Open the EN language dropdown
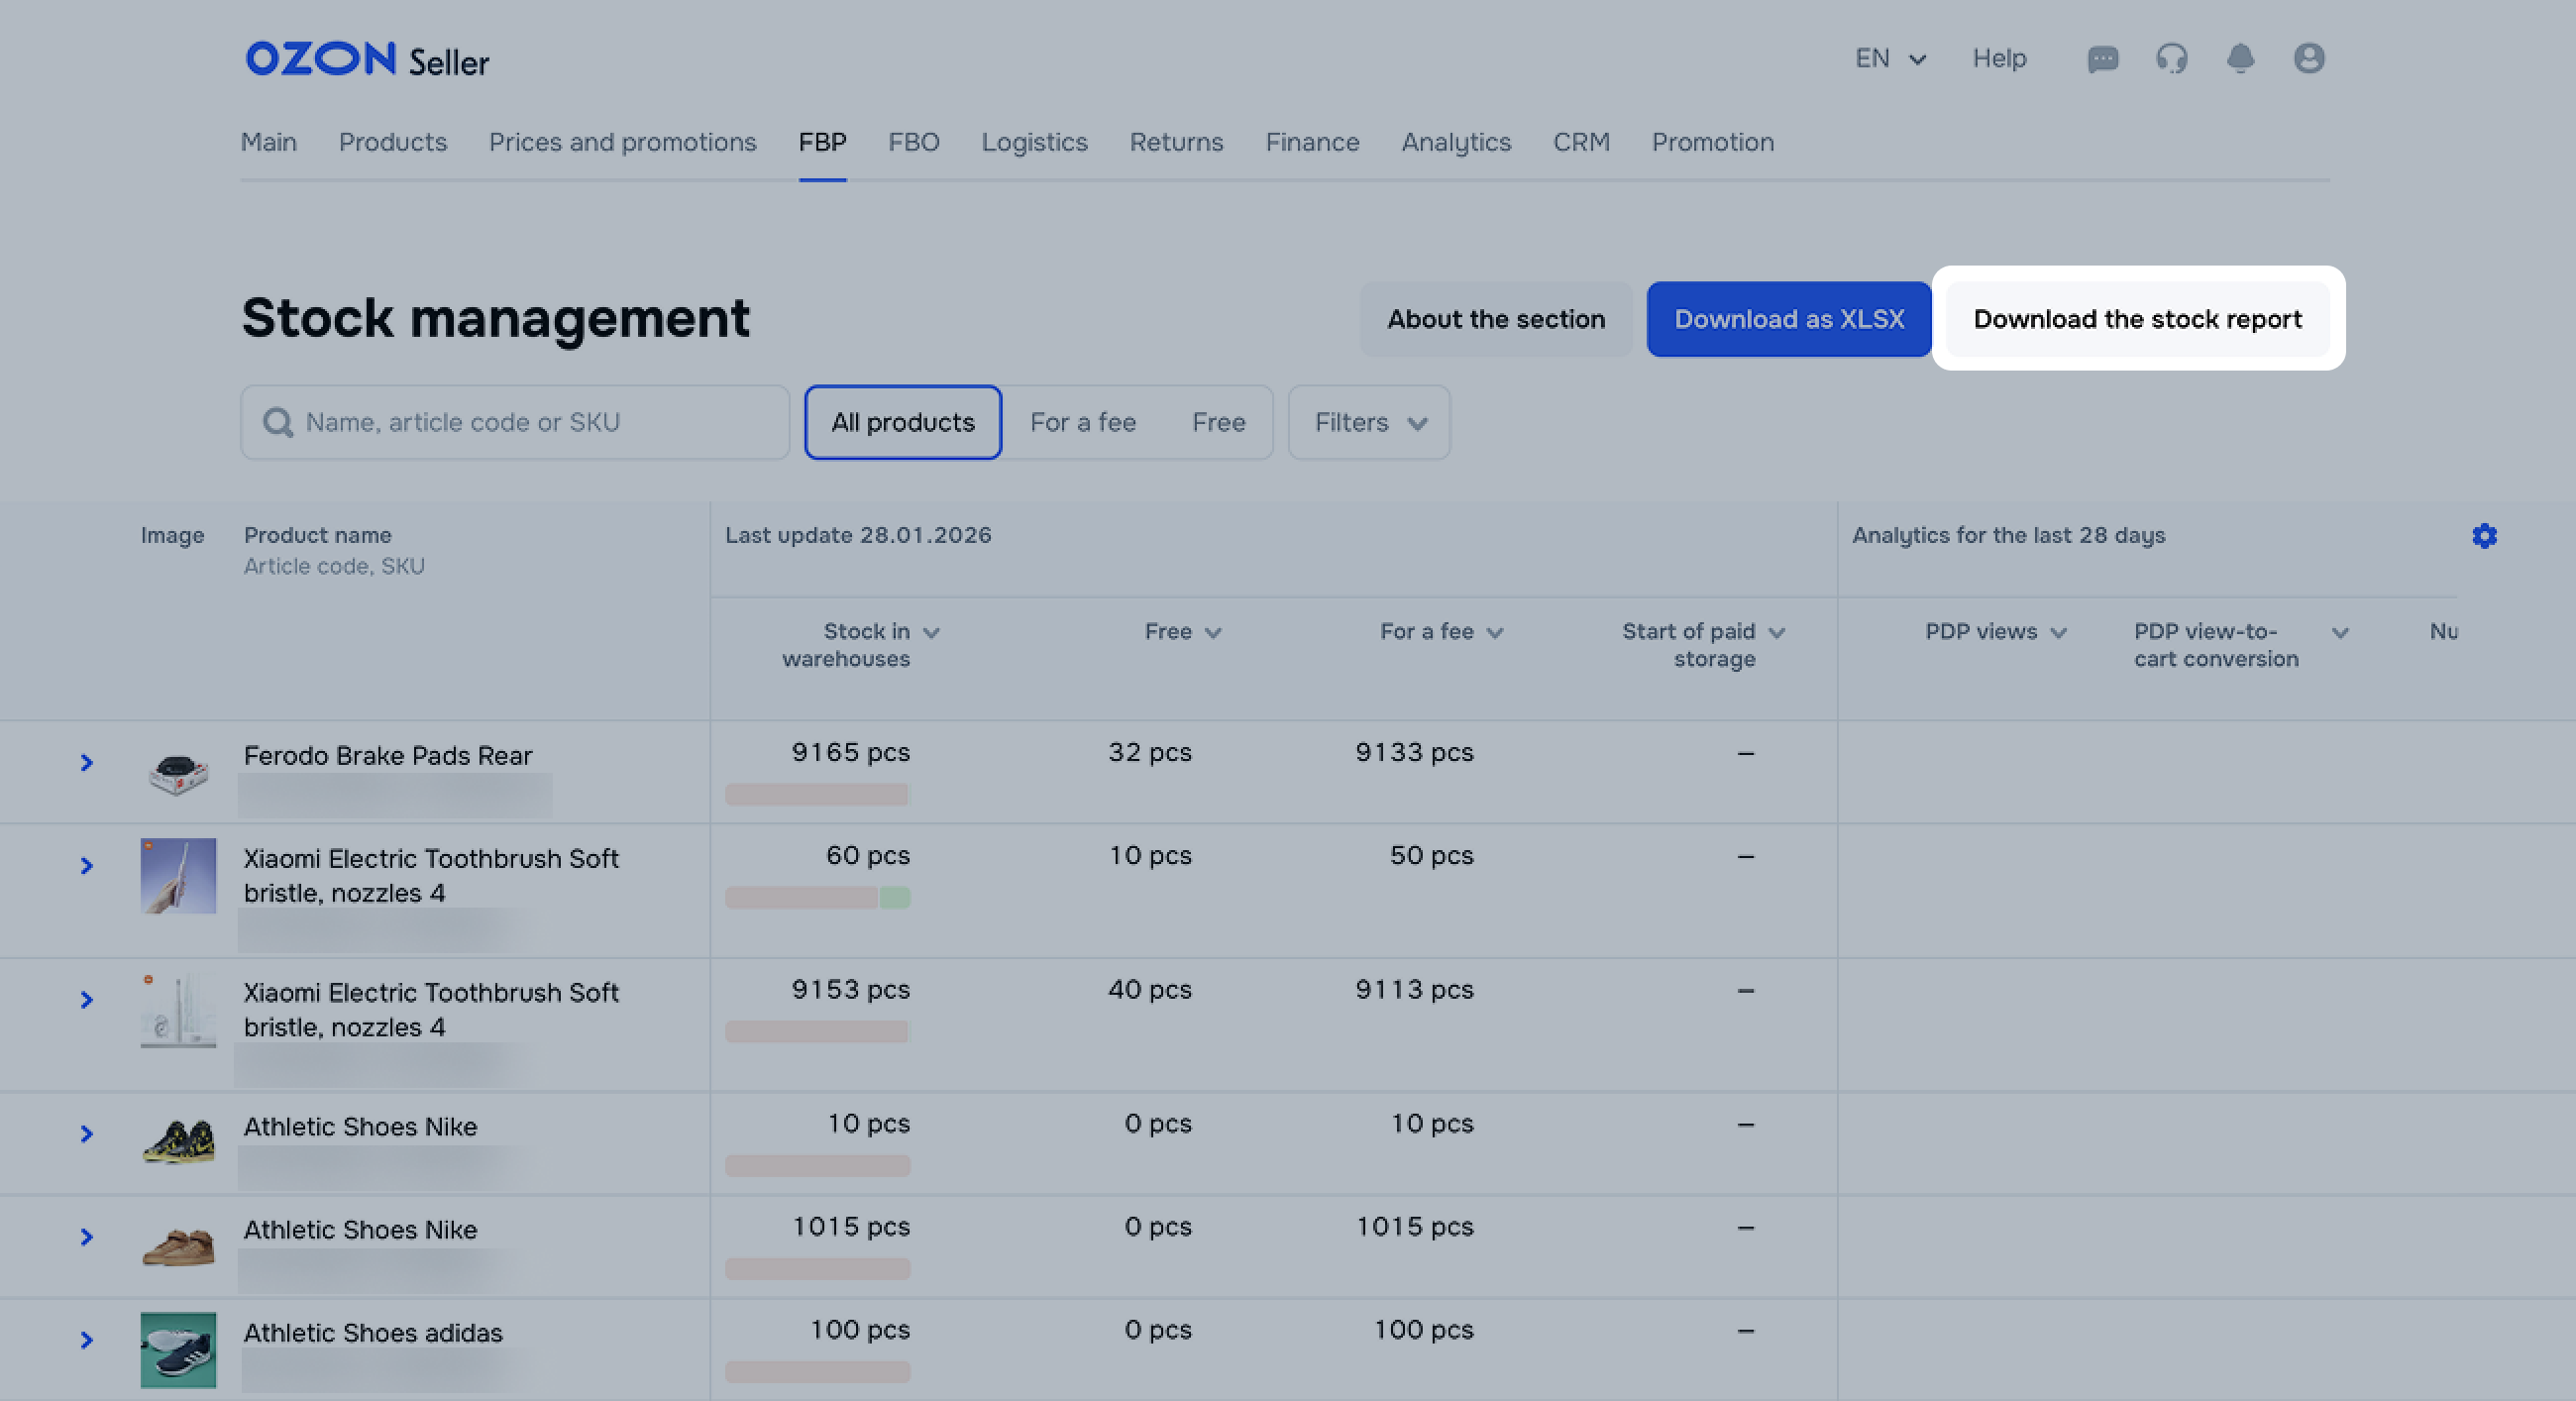Screen dimensions: 2576x1401 (x=1889, y=59)
